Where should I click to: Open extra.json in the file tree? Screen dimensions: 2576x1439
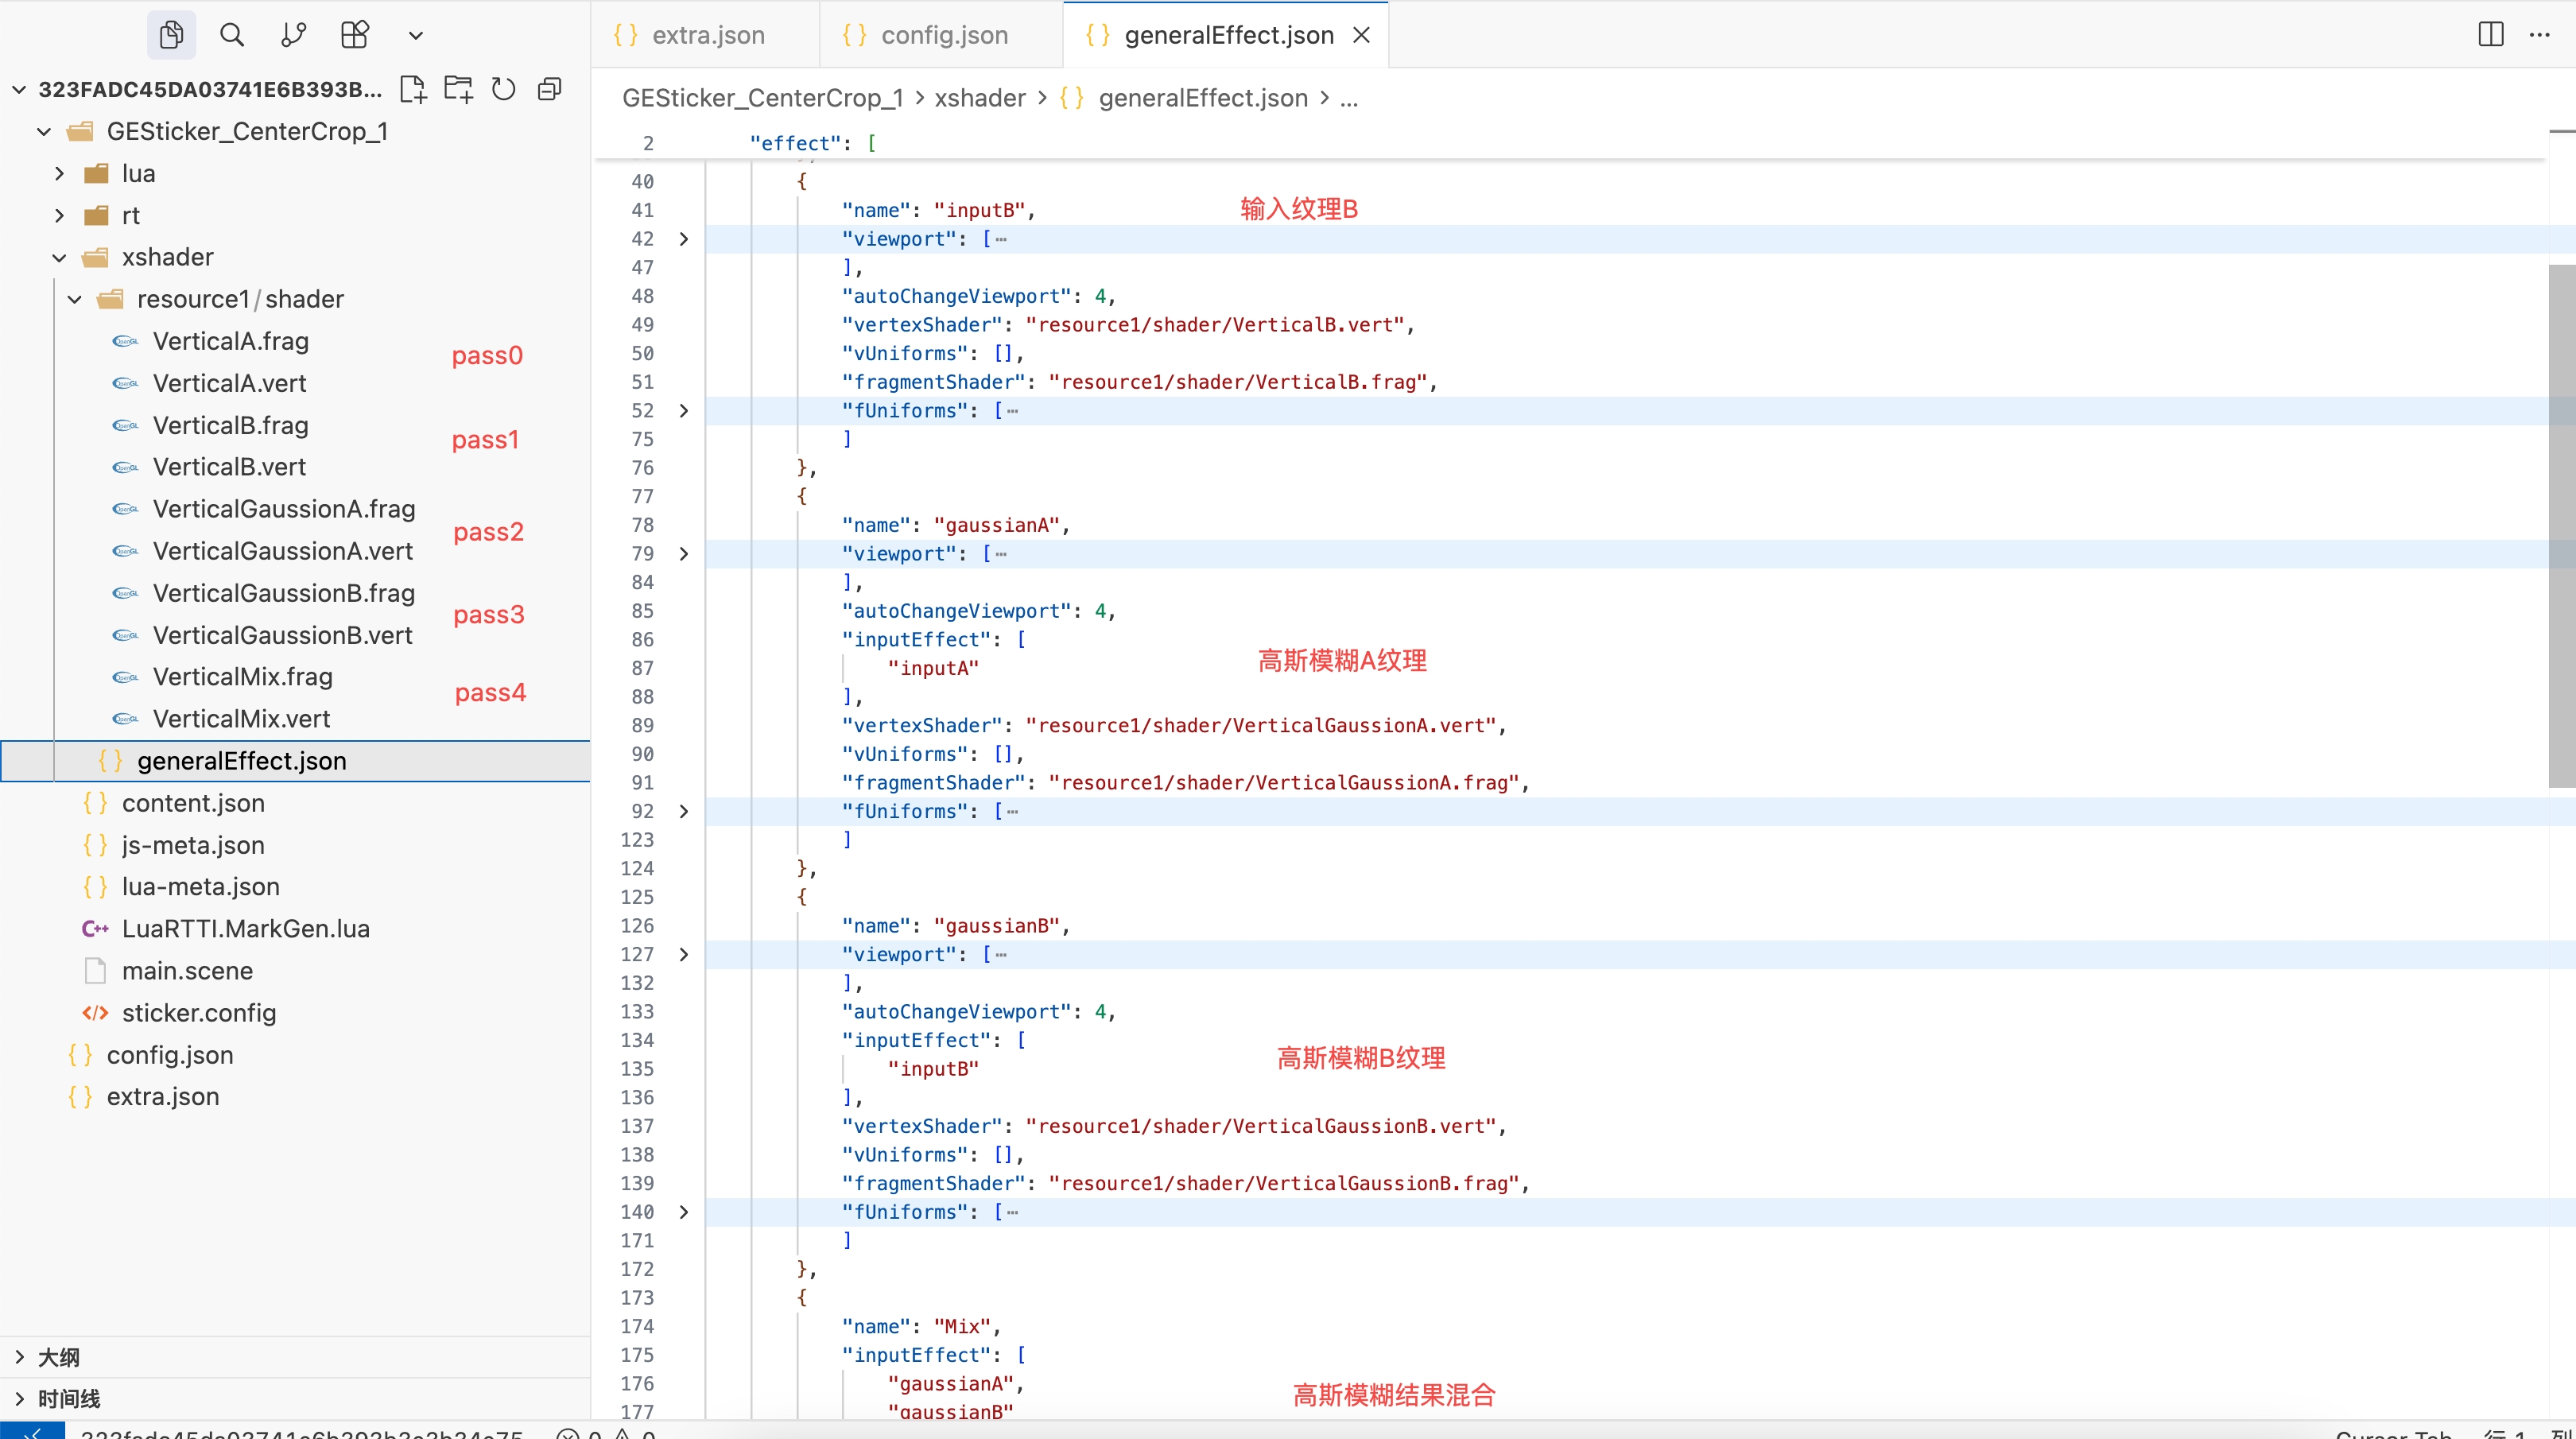tap(163, 1097)
